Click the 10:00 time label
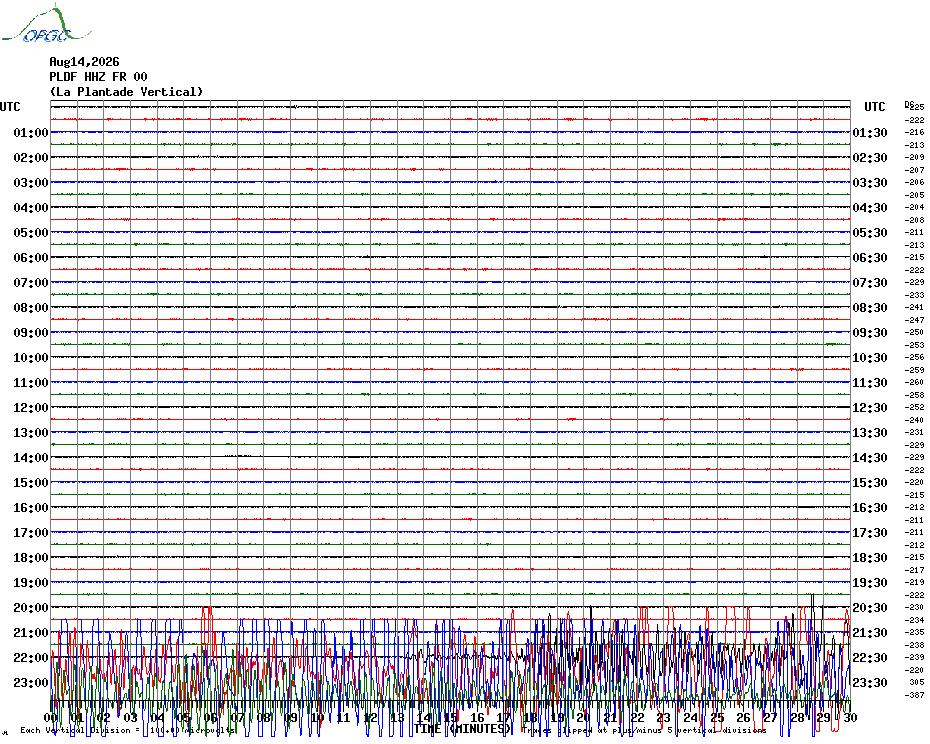This screenshot has width=930, height=744. [31, 358]
